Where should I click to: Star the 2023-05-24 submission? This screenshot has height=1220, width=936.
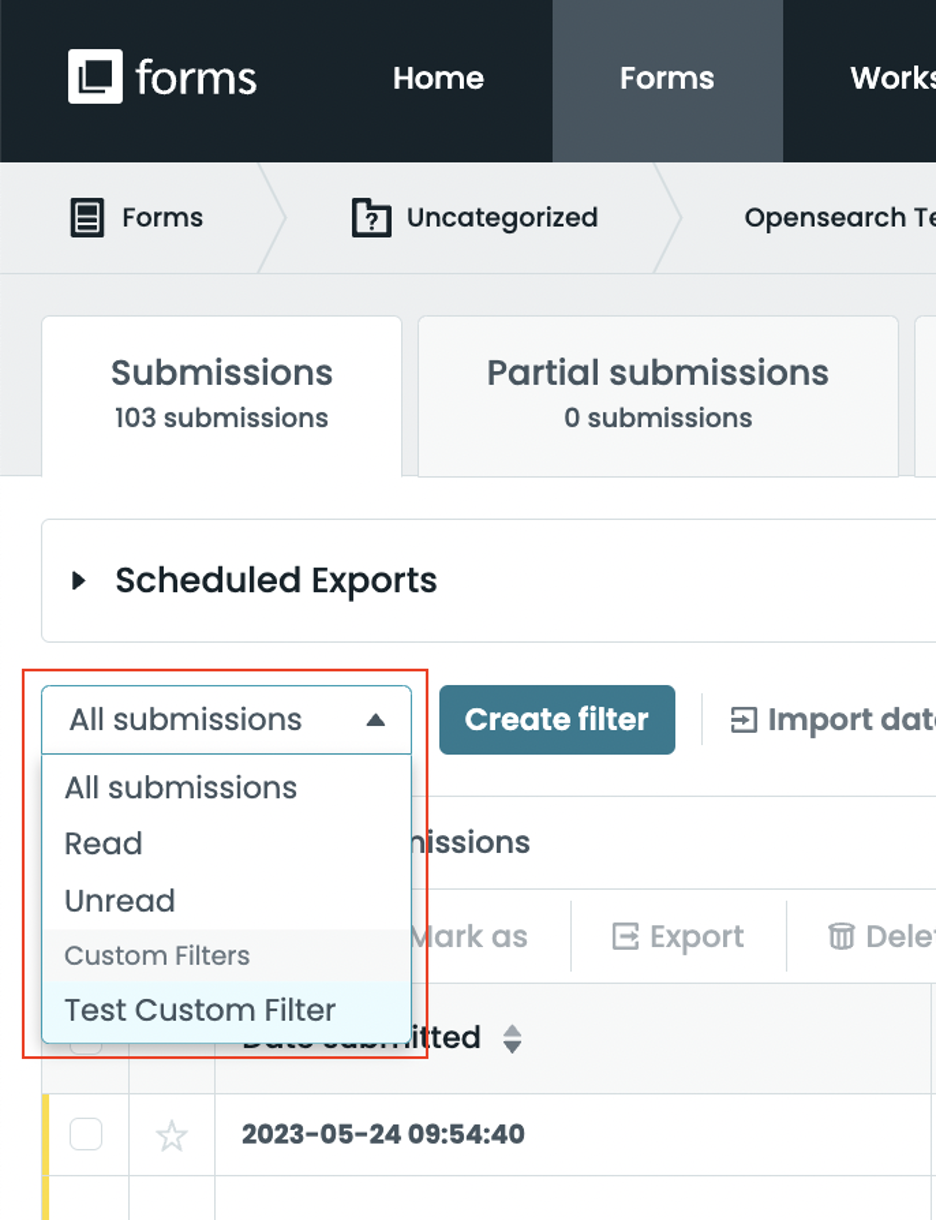point(171,1135)
